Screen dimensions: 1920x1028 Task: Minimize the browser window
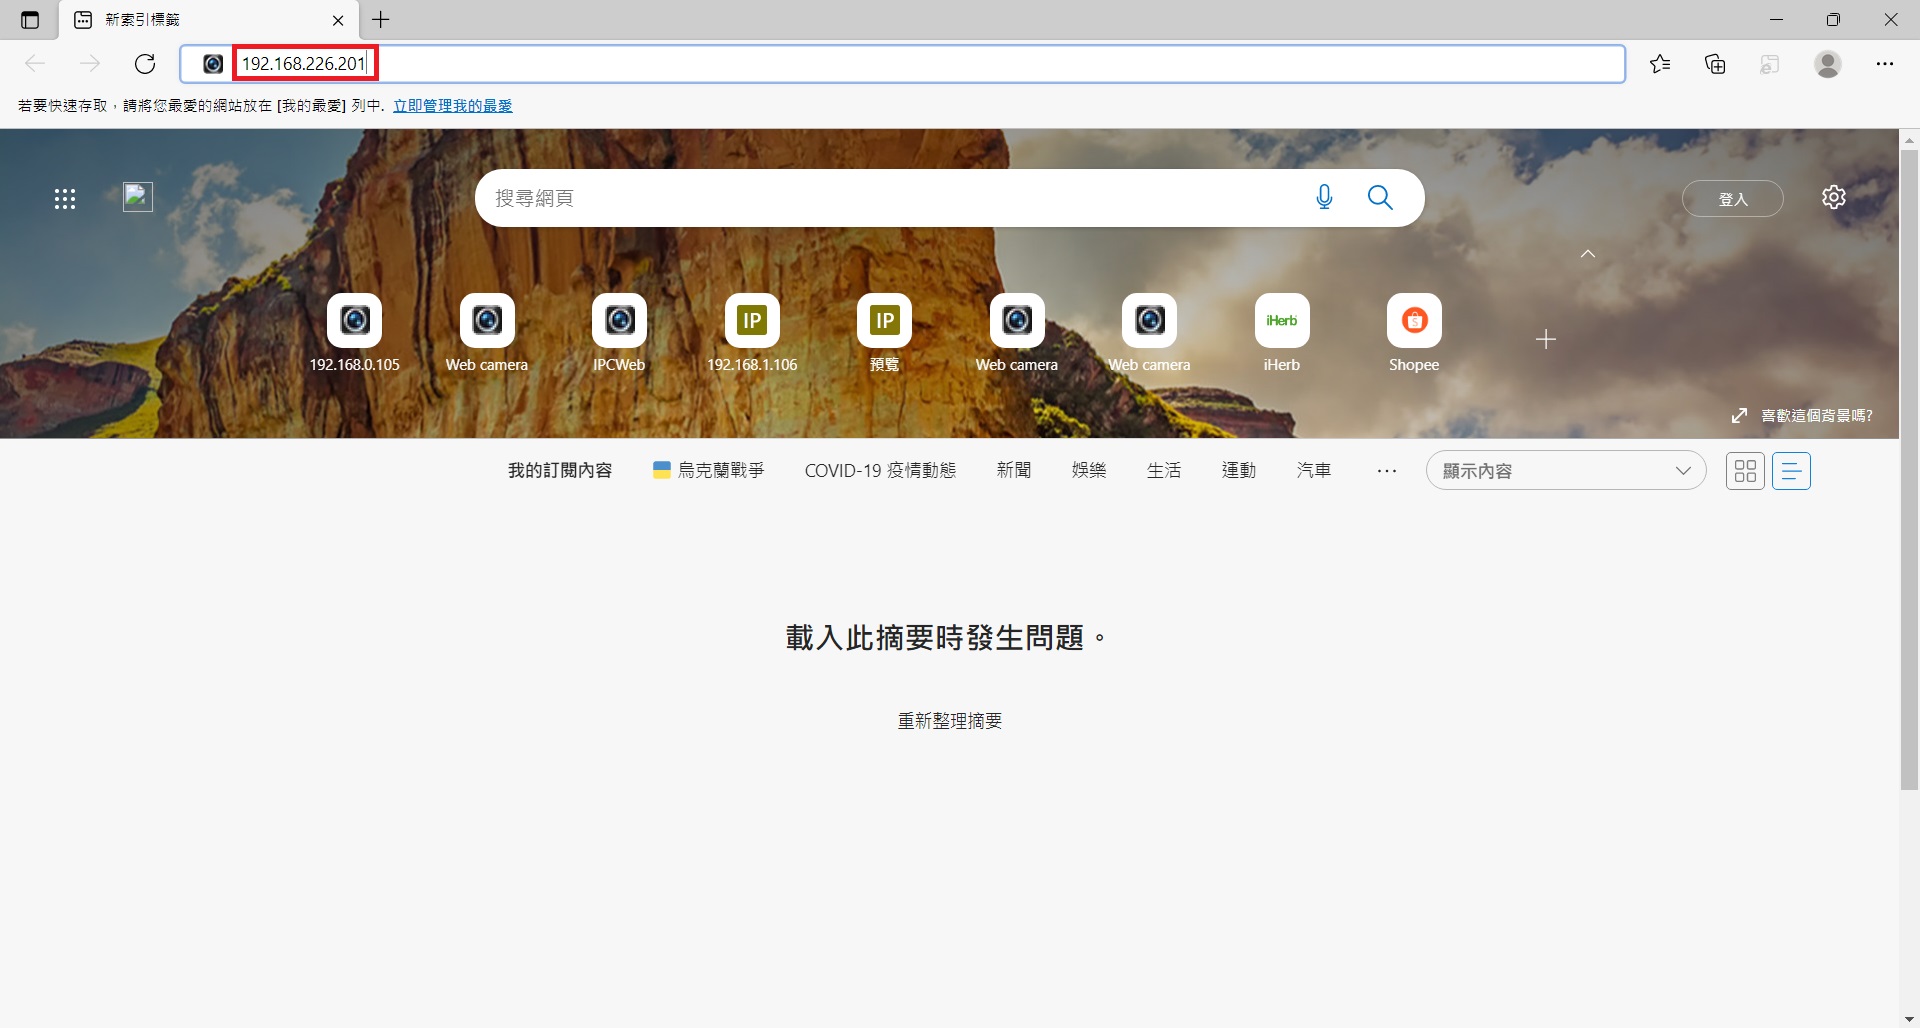1776,20
